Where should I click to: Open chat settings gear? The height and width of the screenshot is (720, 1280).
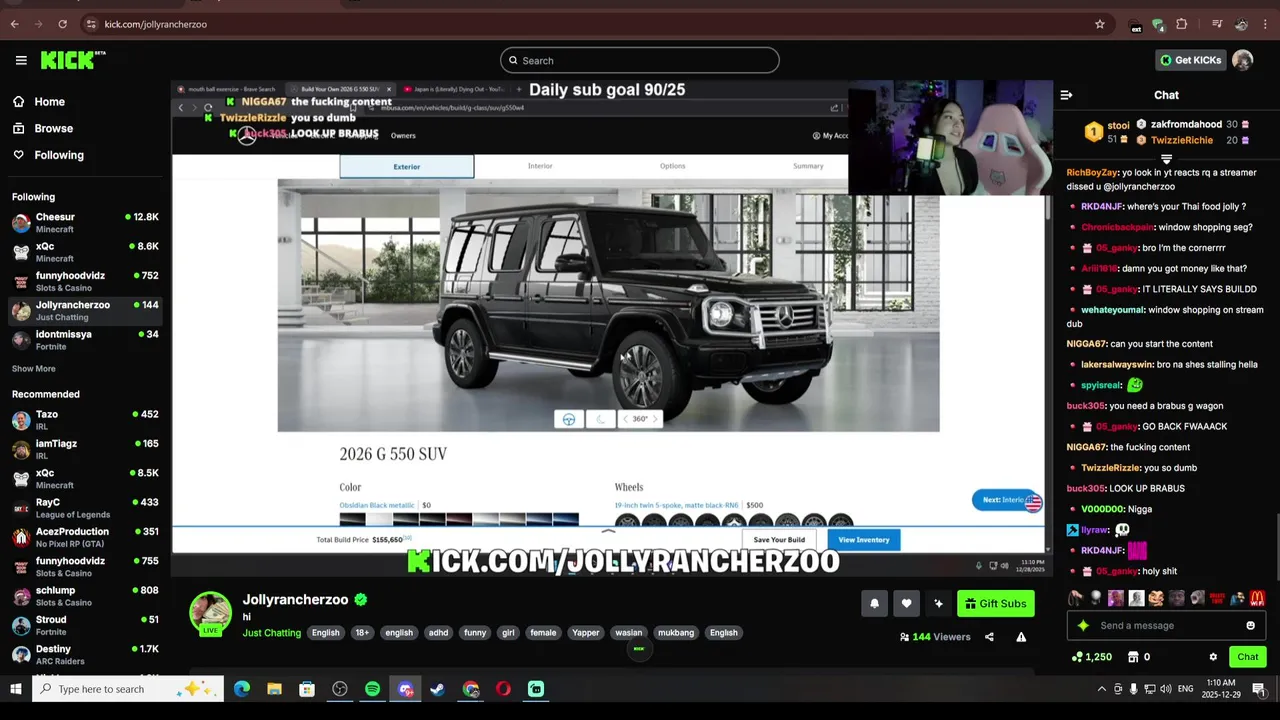(1213, 657)
